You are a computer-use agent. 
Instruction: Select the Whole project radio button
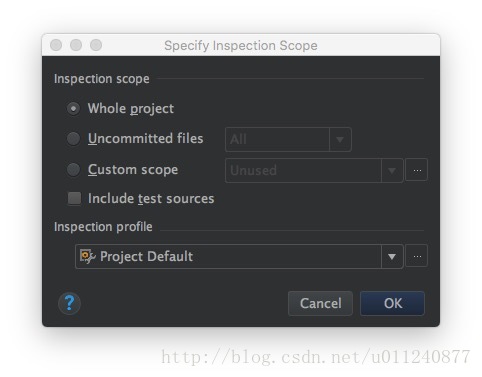73,108
